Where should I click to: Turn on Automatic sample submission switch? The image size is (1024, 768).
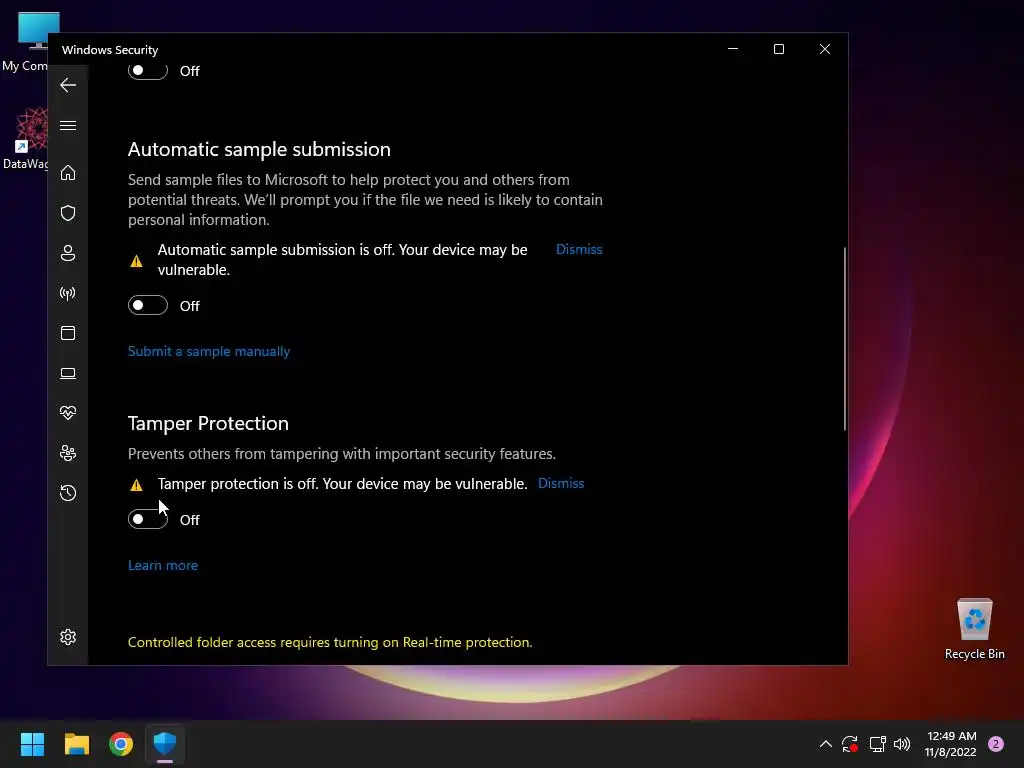pyautogui.click(x=148, y=305)
